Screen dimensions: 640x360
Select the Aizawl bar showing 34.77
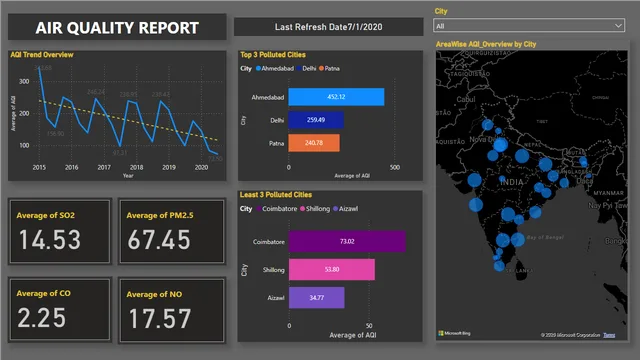(x=317, y=298)
